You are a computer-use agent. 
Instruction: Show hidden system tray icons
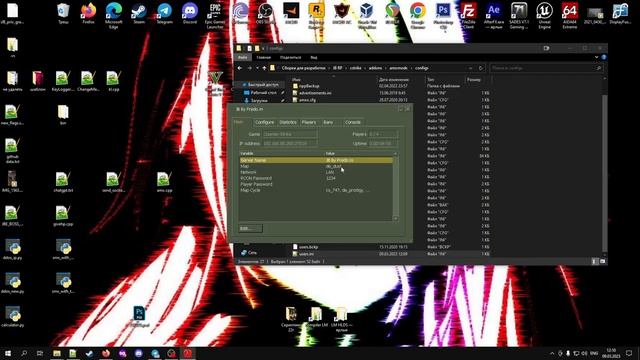(552, 353)
